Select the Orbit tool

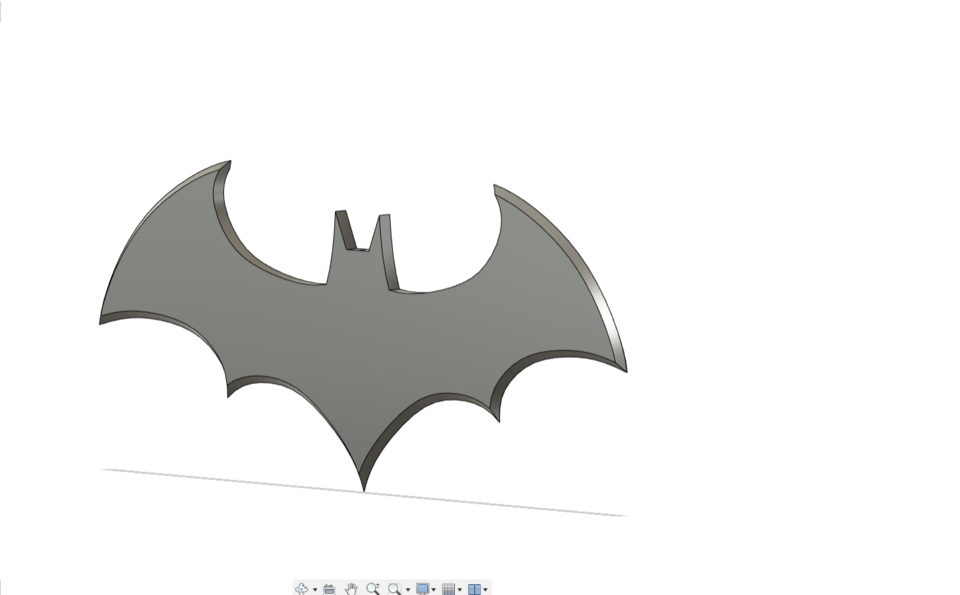click(301, 588)
